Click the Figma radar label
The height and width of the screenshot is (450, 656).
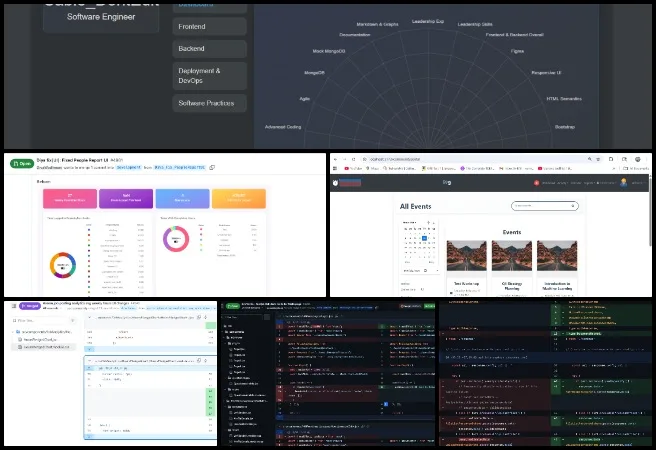(x=517, y=51)
